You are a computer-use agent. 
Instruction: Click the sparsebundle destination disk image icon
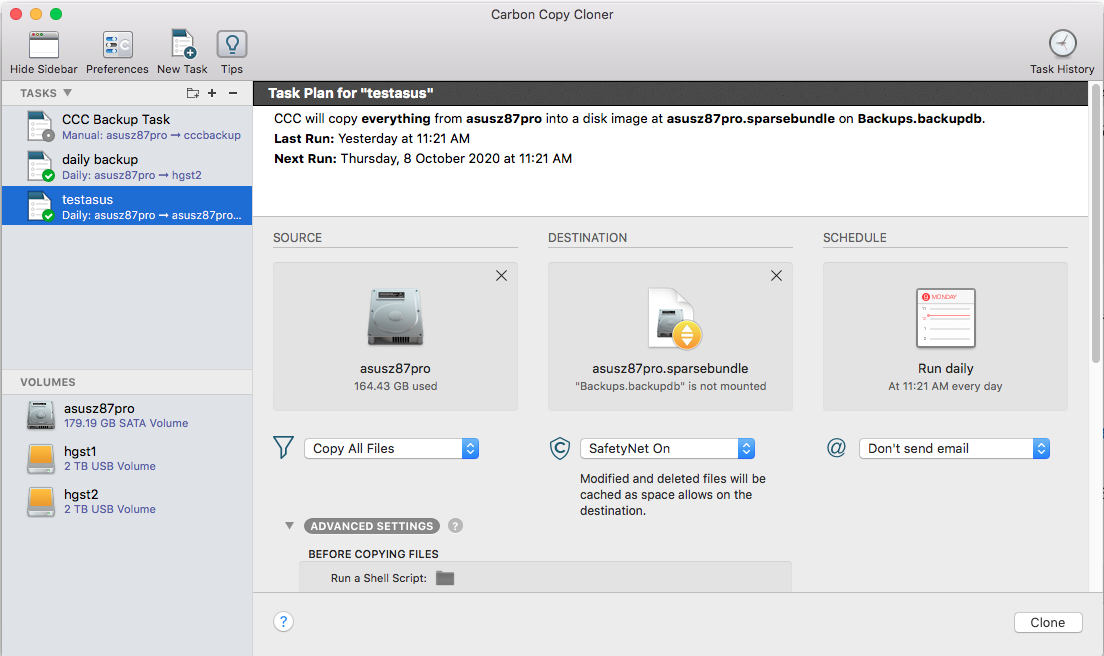675,318
